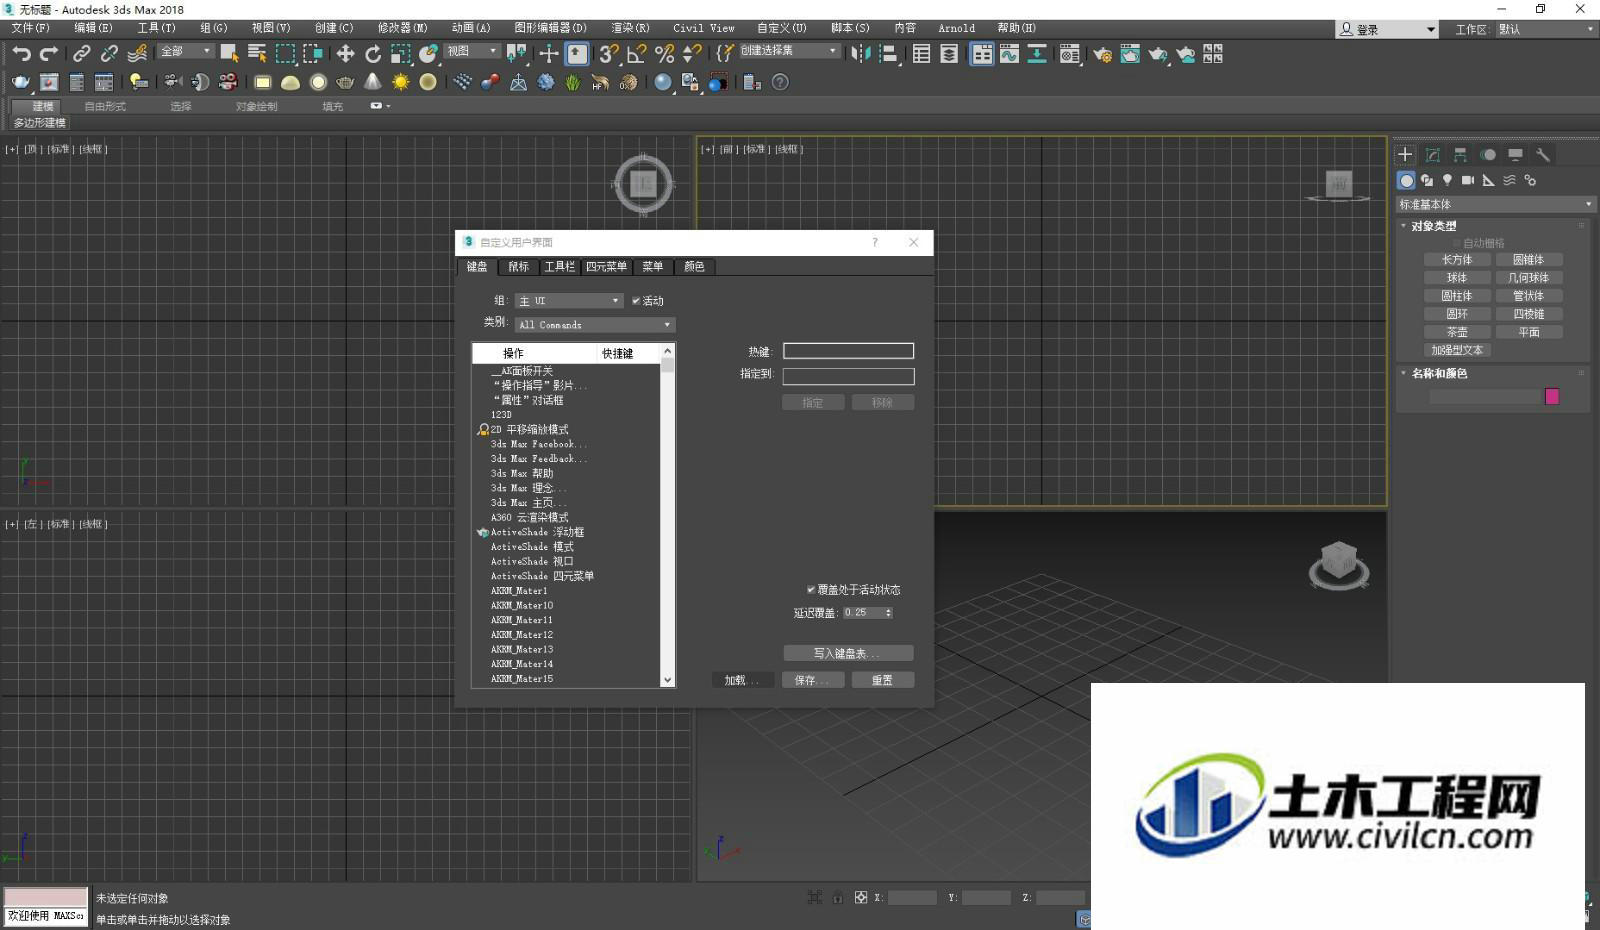Toggle the Angle Snap tool
The height and width of the screenshot is (930, 1600).
(636, 54)
